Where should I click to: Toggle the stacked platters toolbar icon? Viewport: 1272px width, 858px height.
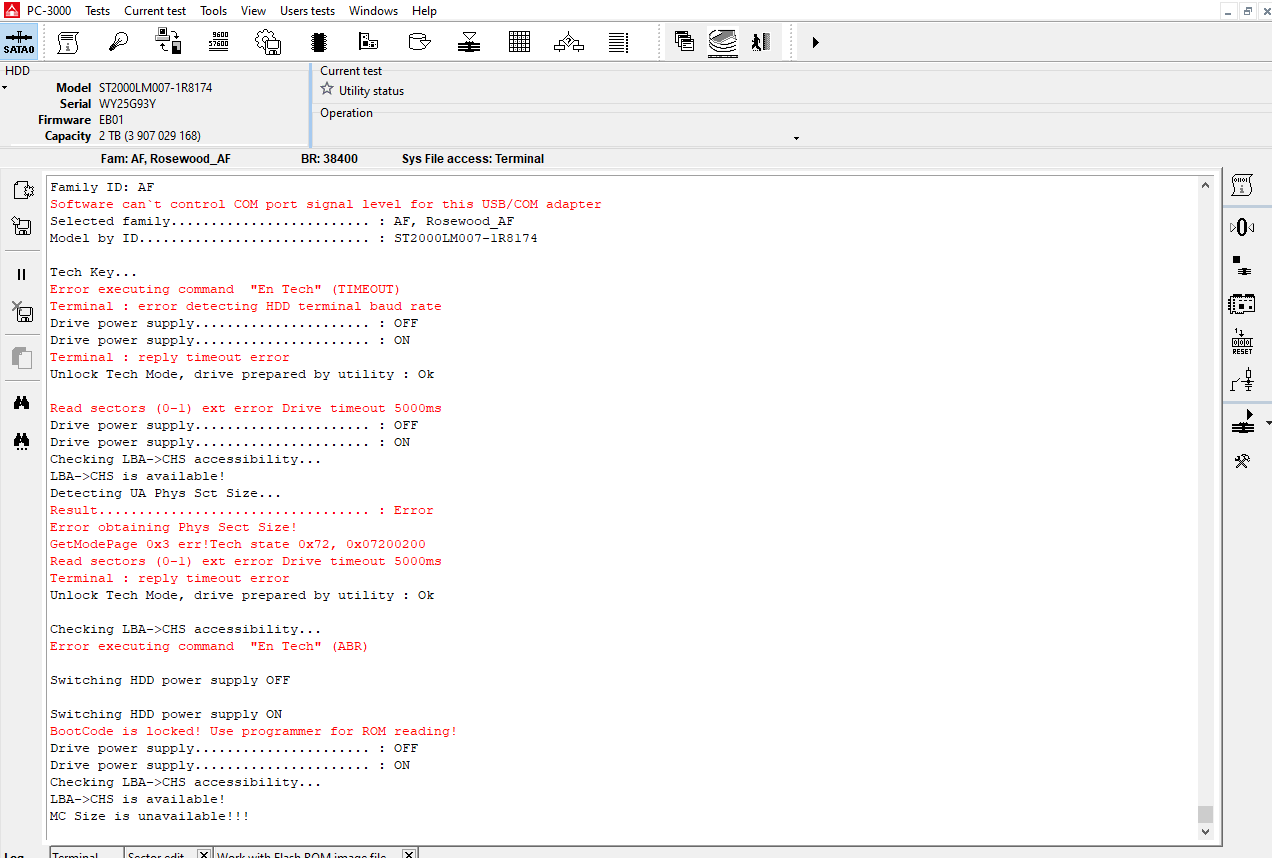(x=723, y=42)
